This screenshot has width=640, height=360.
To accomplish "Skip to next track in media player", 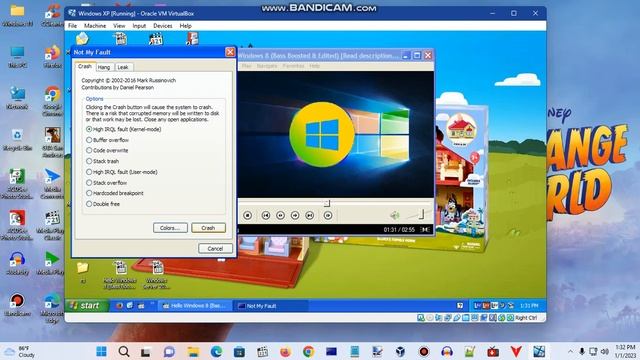I will pos(310,215).
